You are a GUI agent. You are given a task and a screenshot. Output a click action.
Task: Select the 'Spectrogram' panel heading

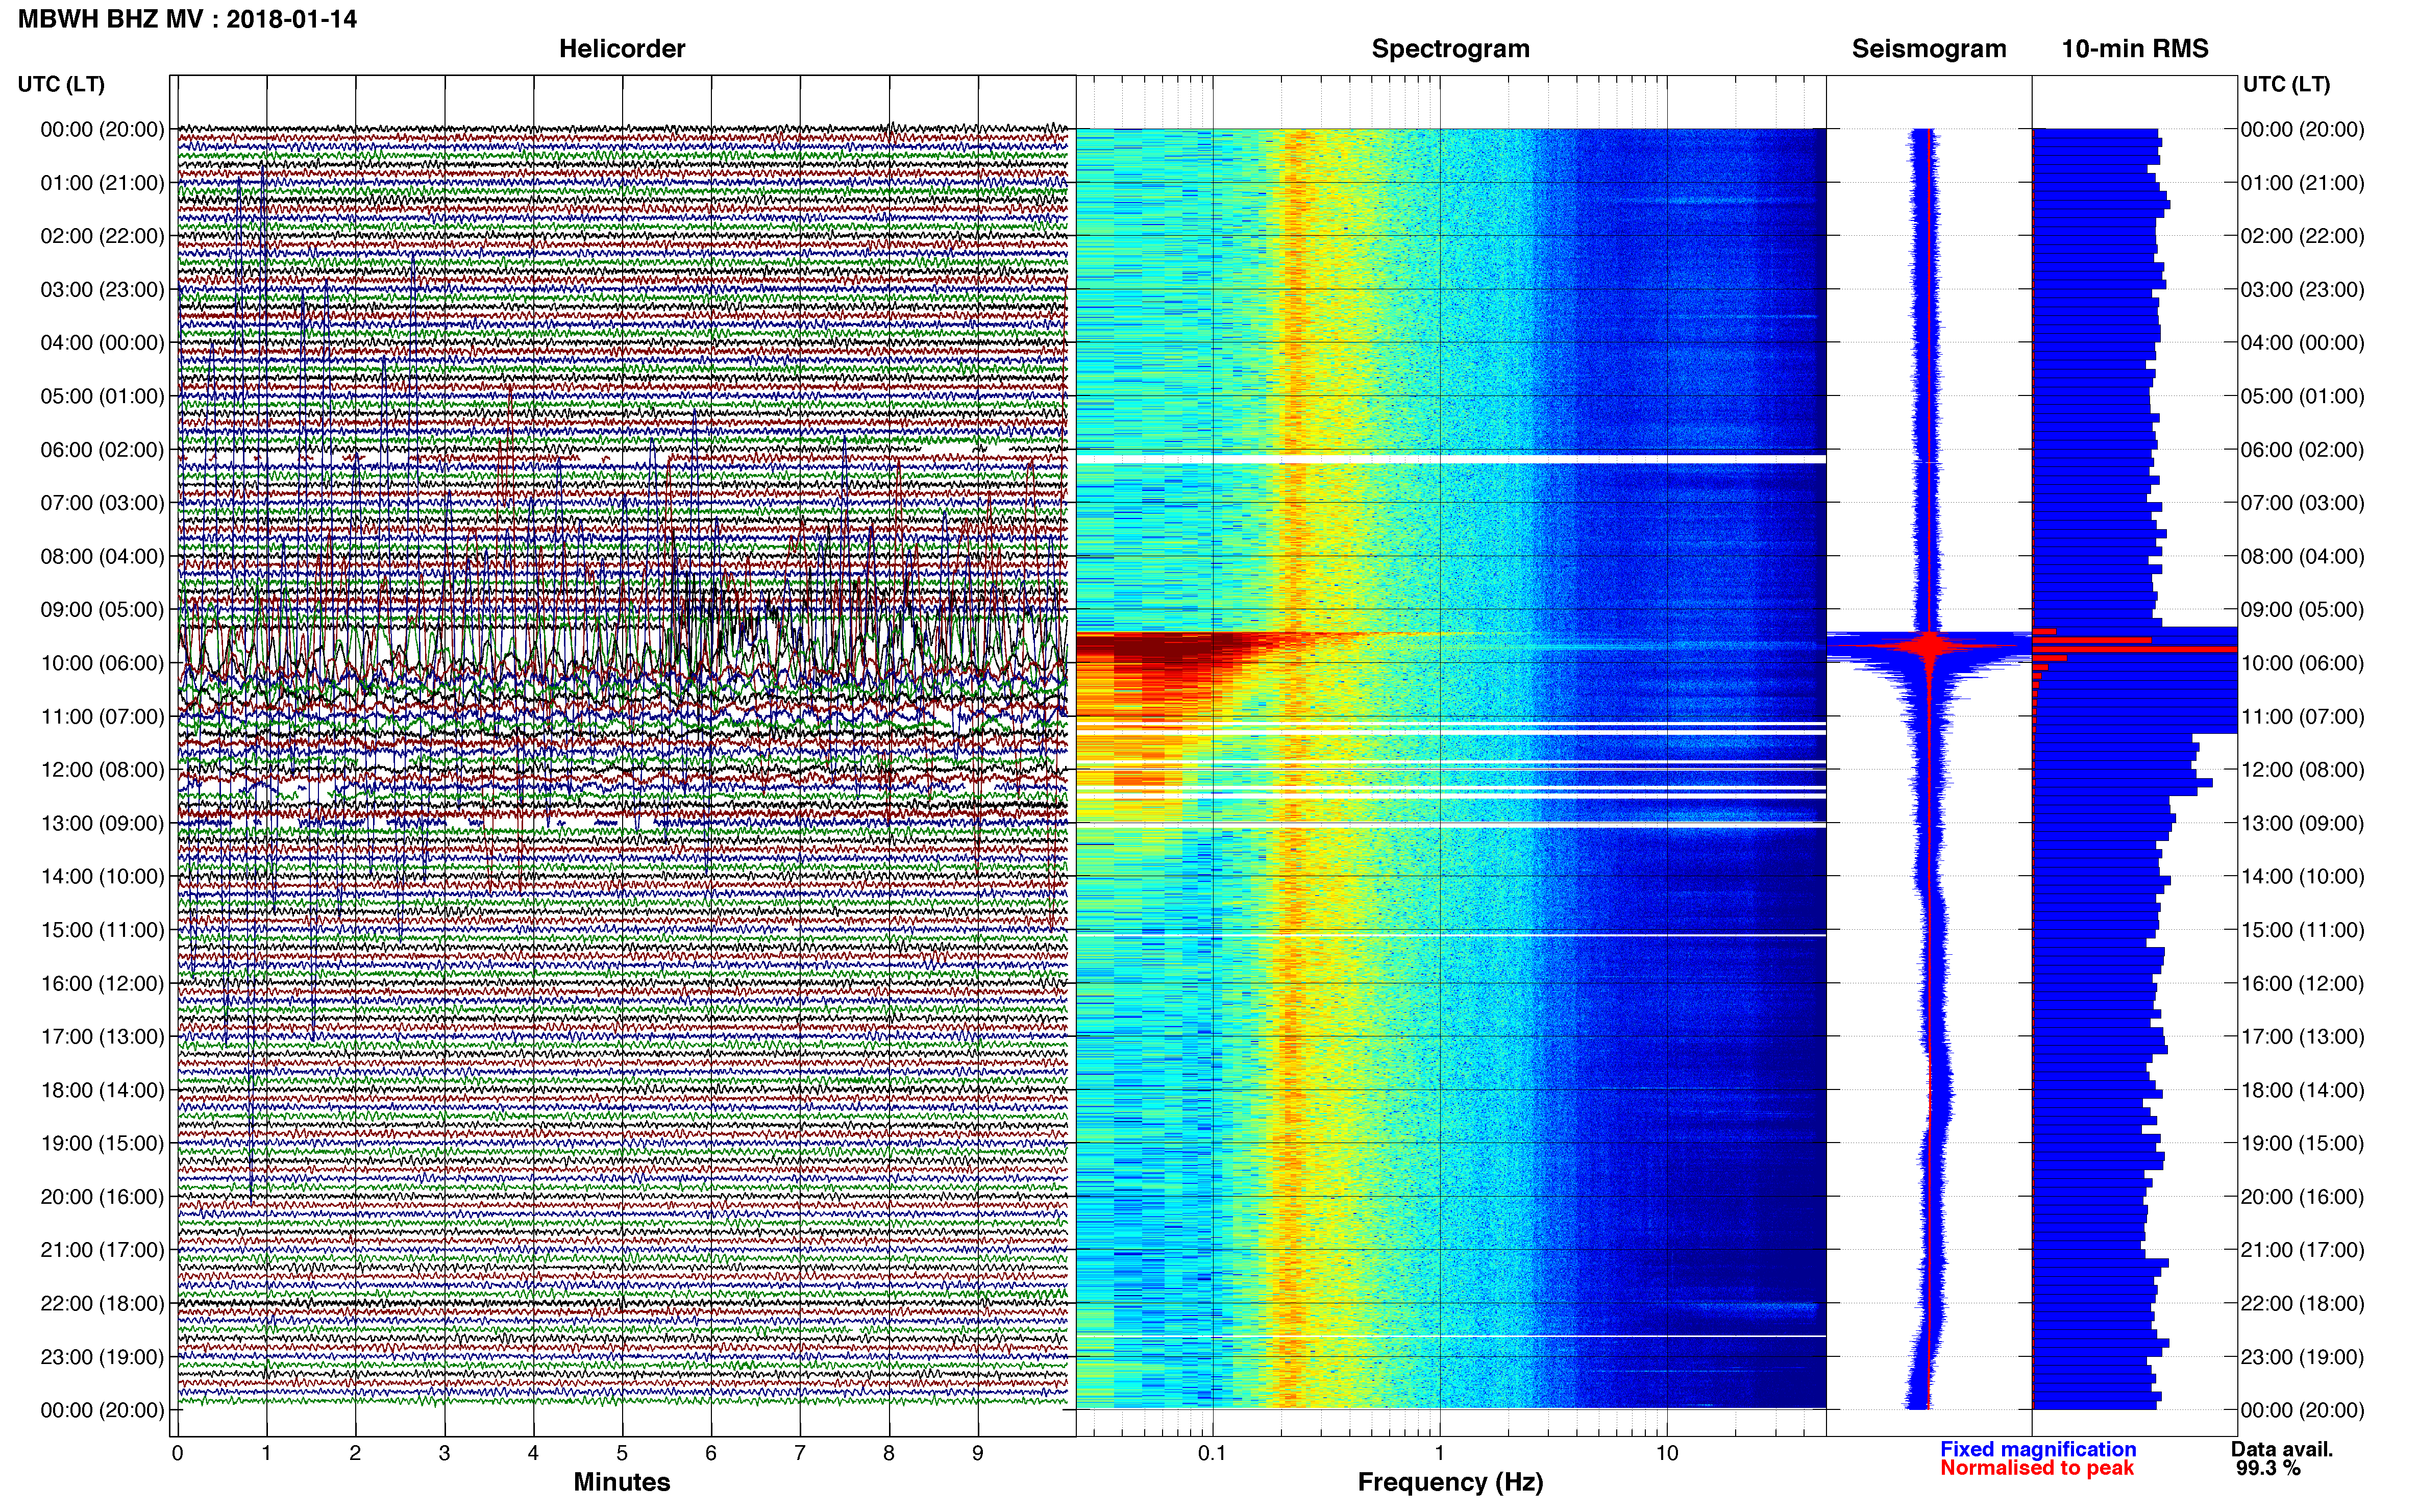[x=1450, y=49]
